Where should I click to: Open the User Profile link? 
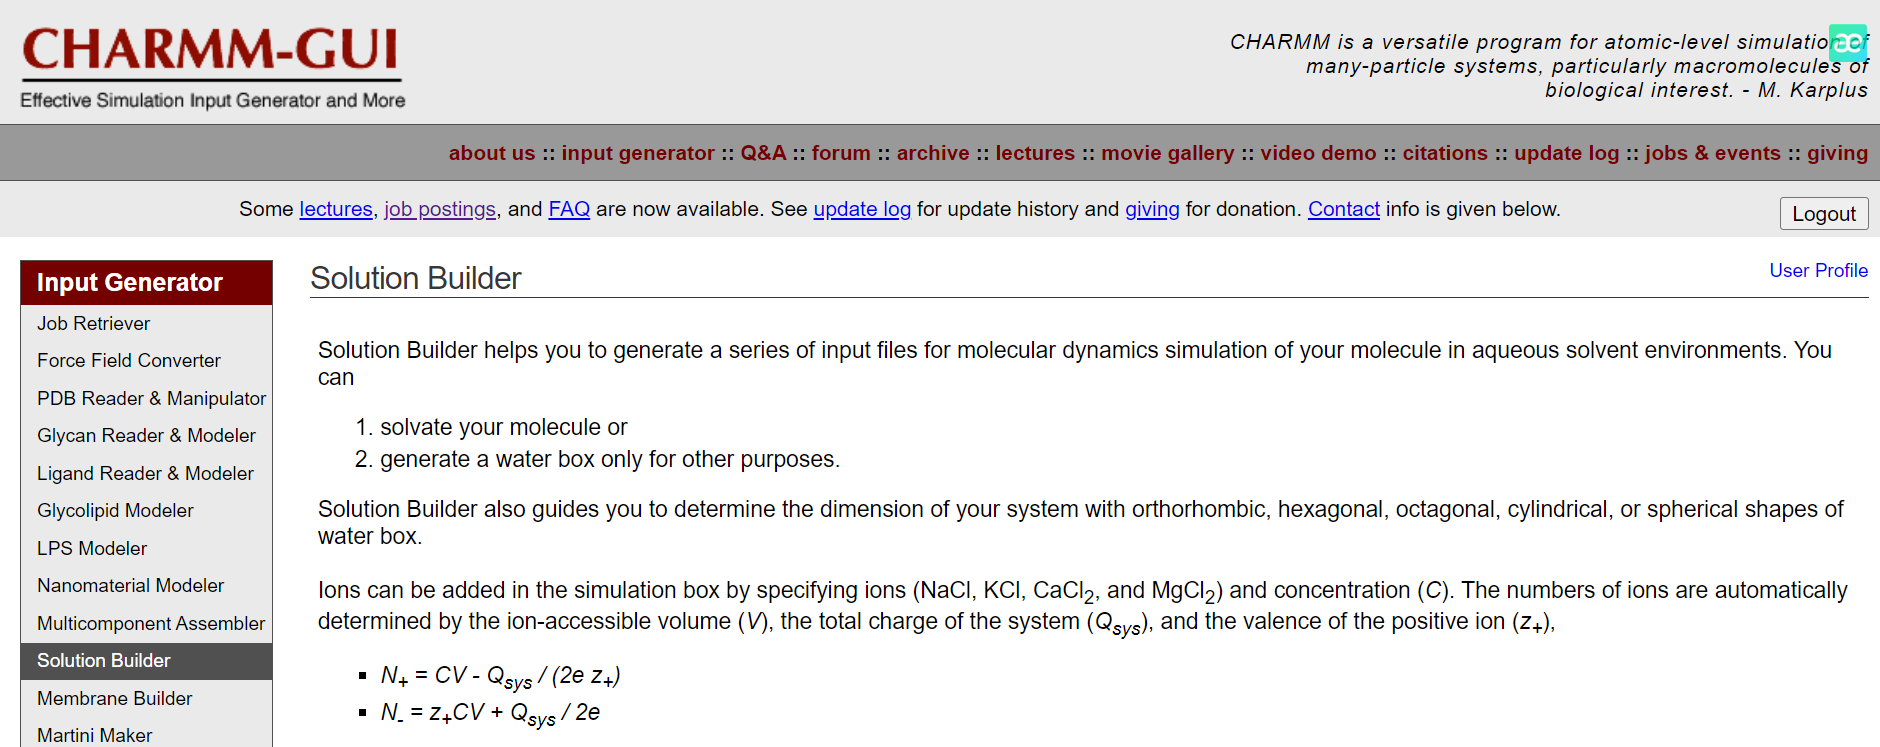(1818, 270)
